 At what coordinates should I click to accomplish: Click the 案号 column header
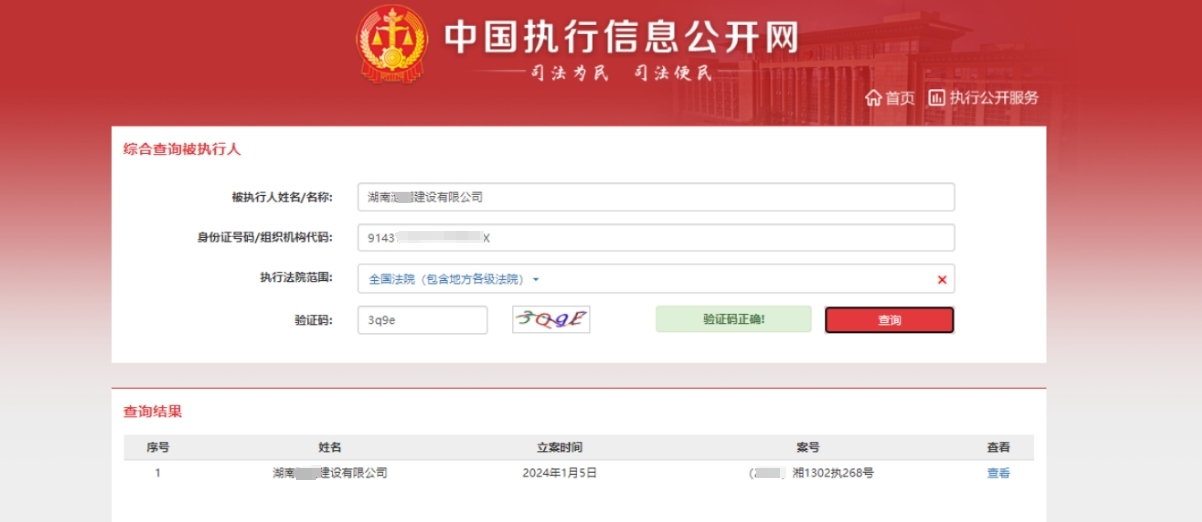pos(808,447)
